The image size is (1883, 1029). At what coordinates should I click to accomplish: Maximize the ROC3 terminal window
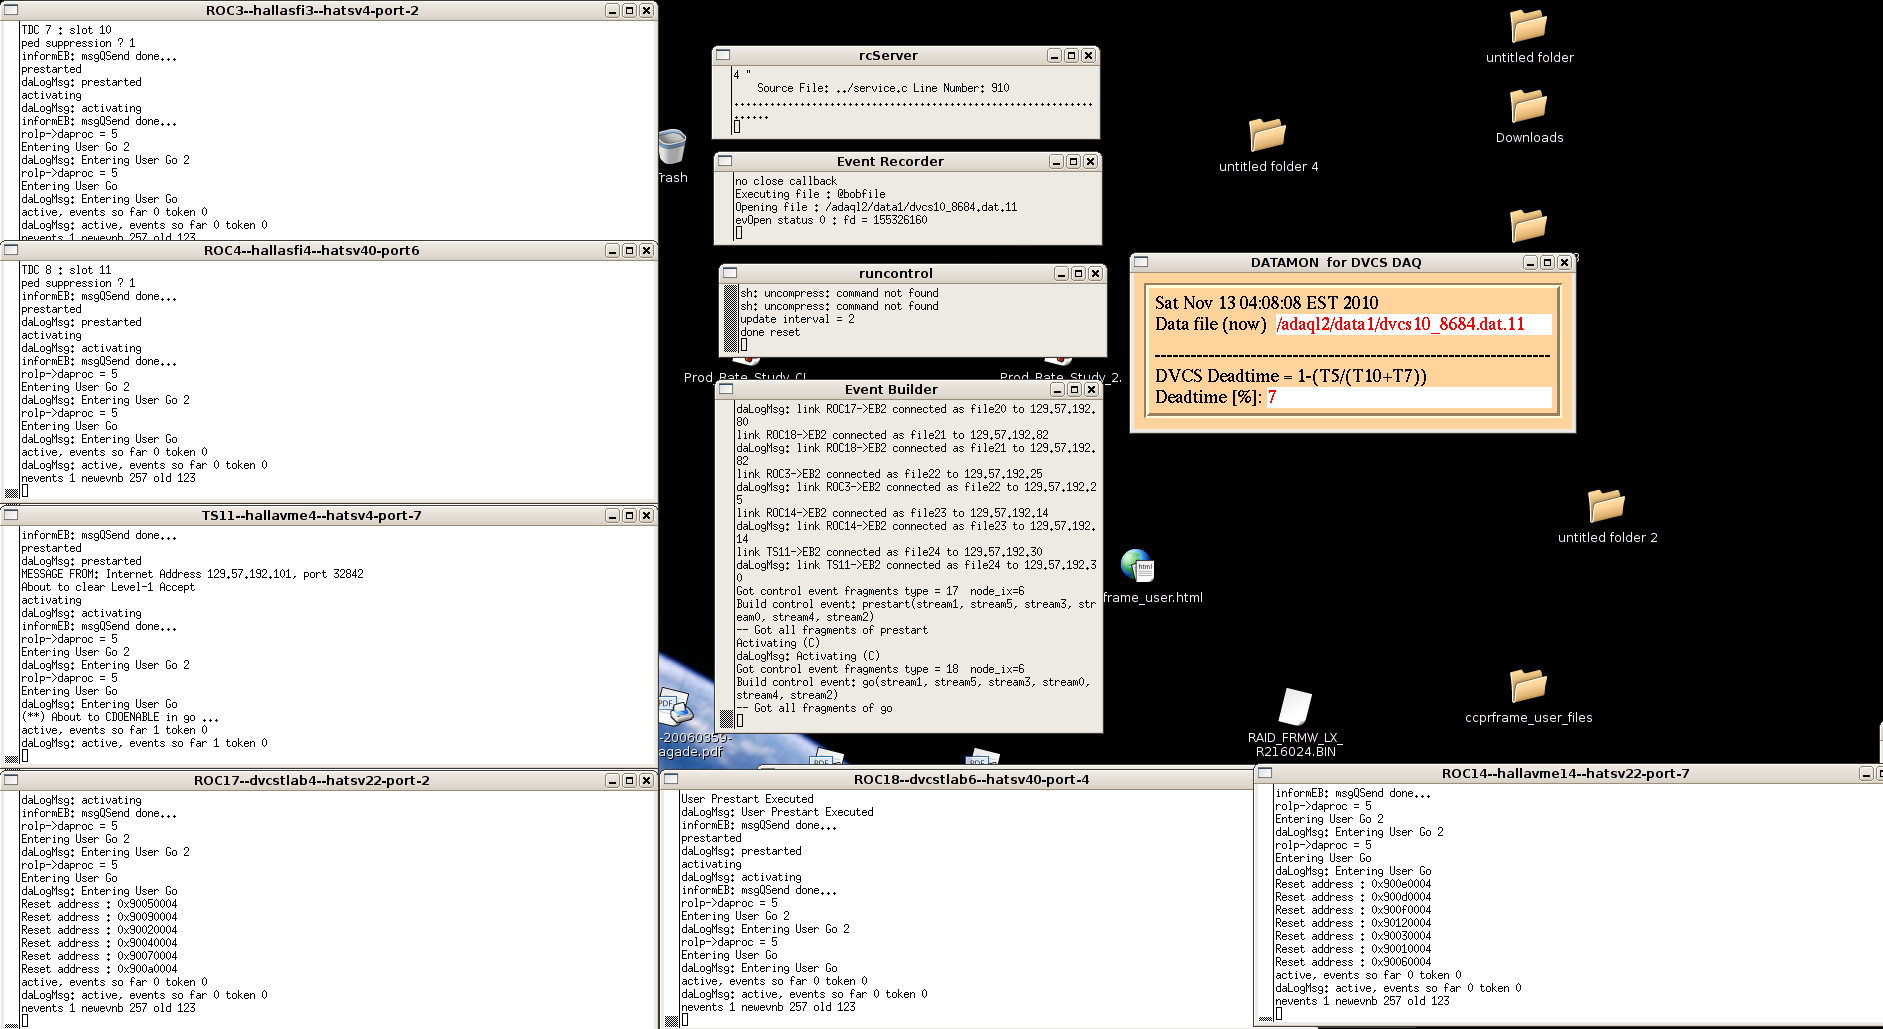coord(629,10)
